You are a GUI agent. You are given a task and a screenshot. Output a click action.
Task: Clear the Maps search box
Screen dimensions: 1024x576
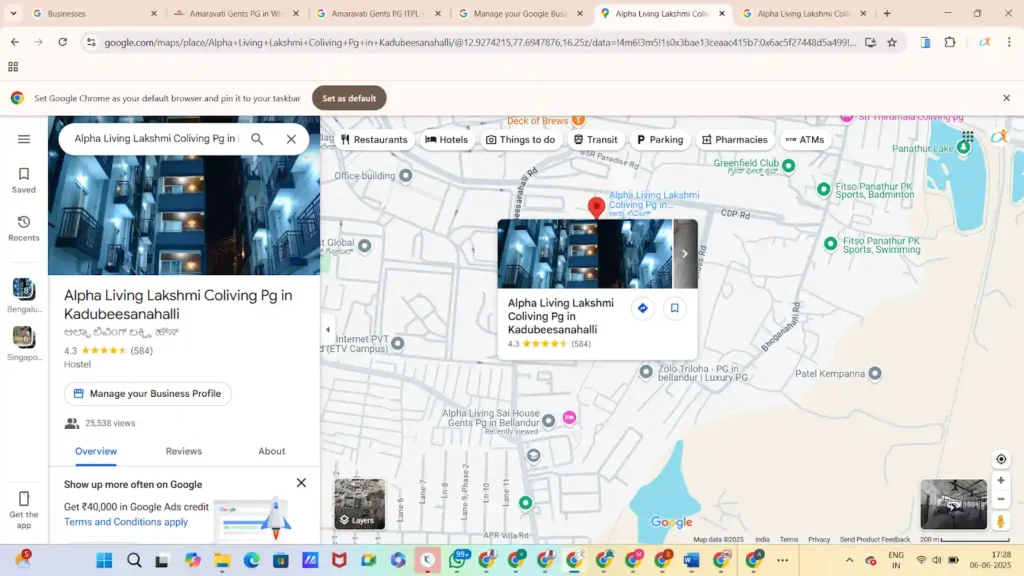coord(291,139)
